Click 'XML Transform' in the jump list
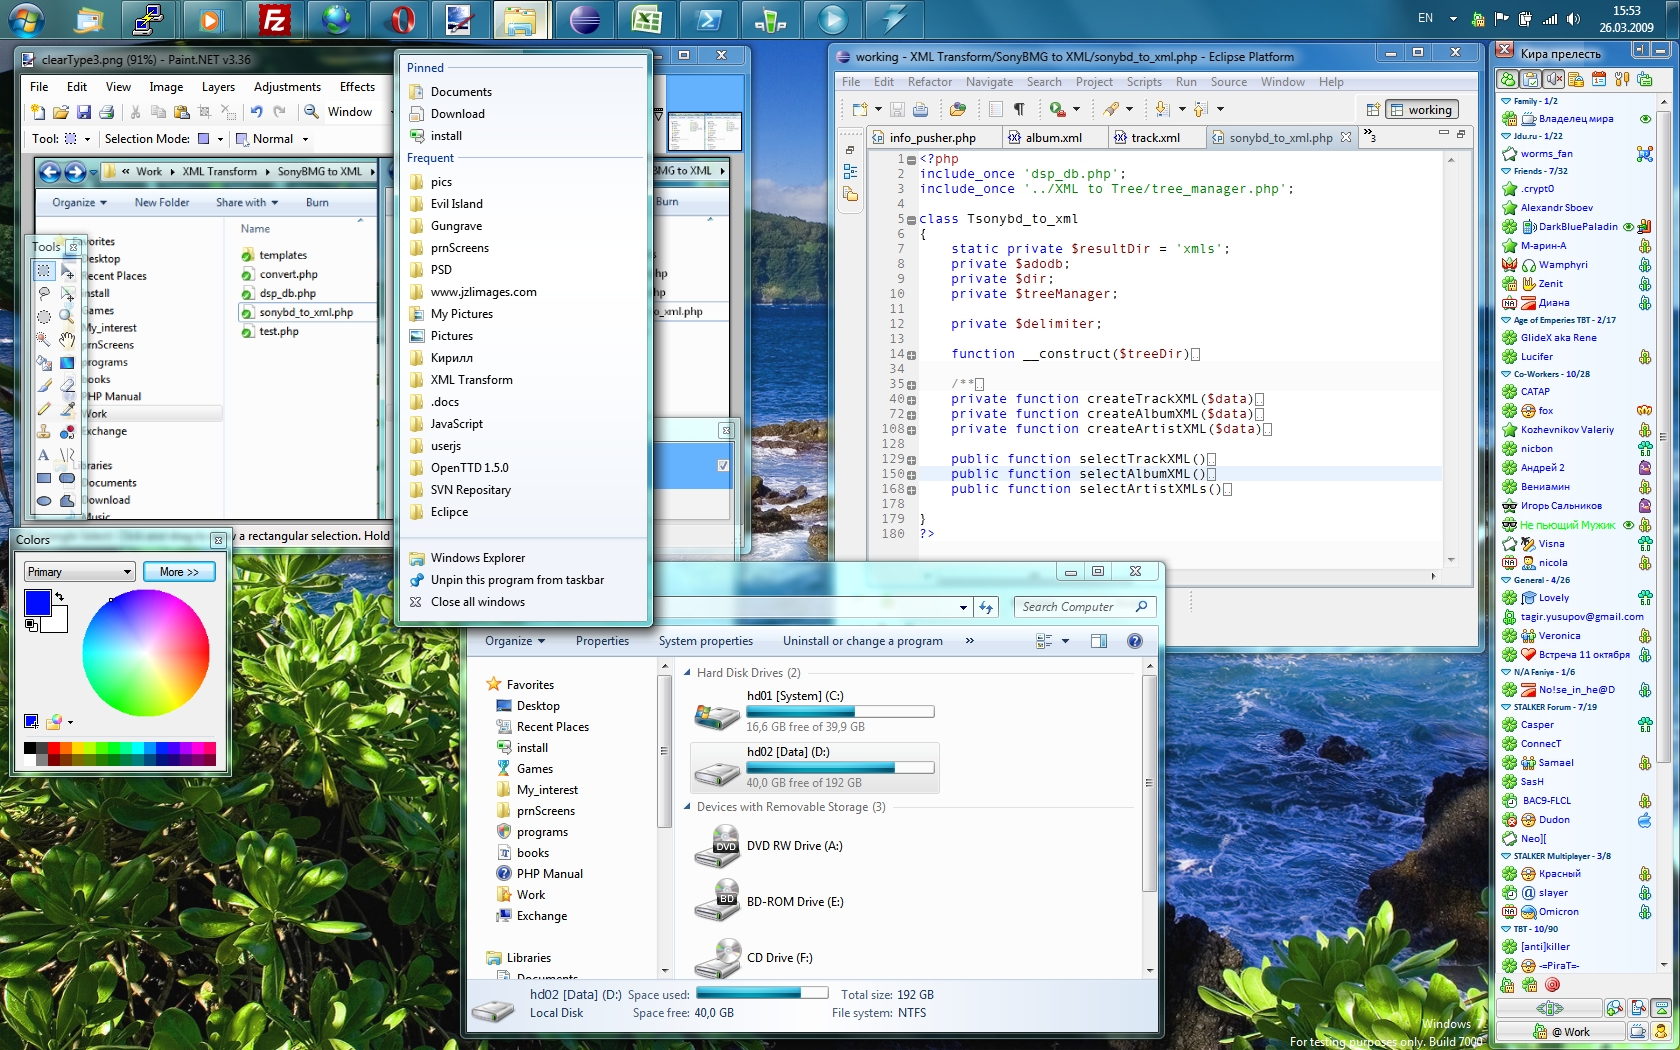1680x1050 pixels. pyautogui.click(x=471, y=380)
